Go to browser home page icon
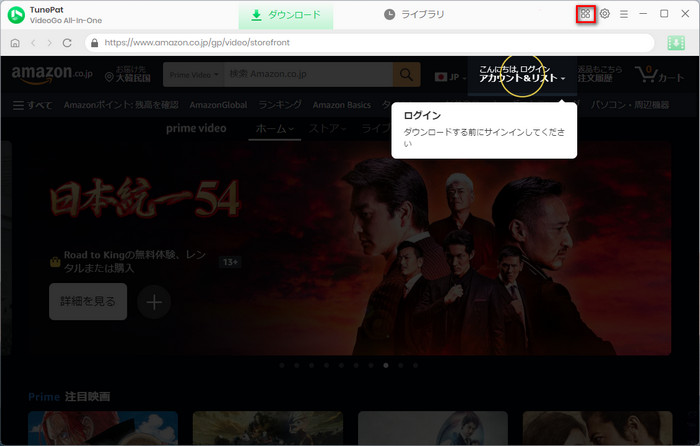 coord(15,43)
